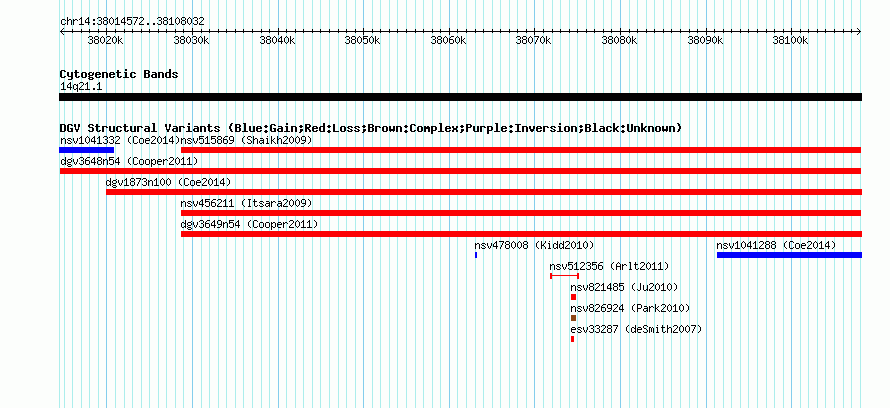Select the nsv1041288 blue gain bar

790,255
